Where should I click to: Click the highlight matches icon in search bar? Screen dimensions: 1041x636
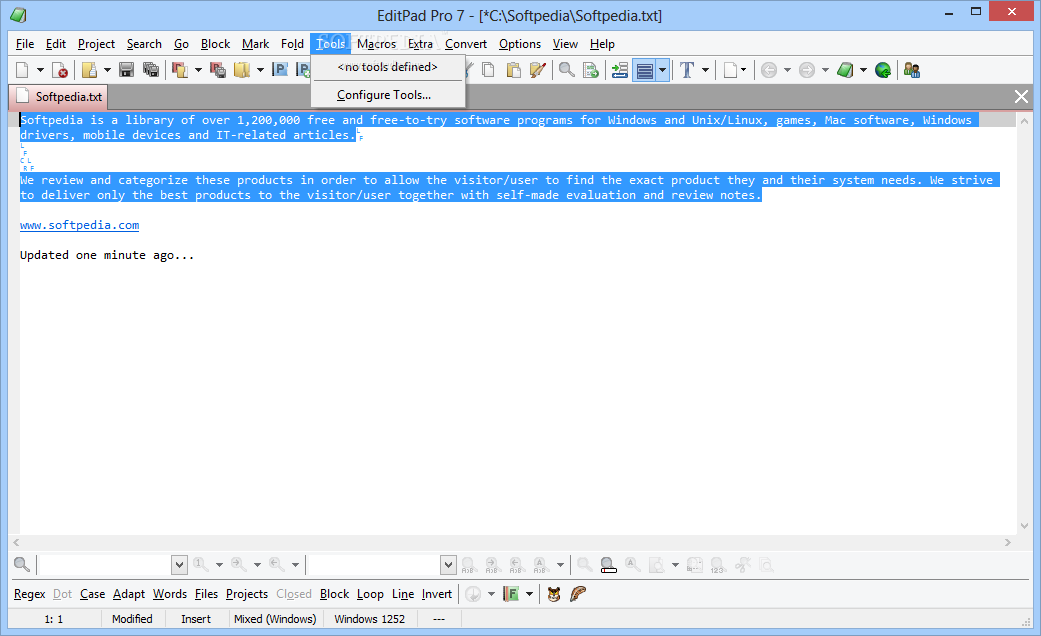(608, 565)
